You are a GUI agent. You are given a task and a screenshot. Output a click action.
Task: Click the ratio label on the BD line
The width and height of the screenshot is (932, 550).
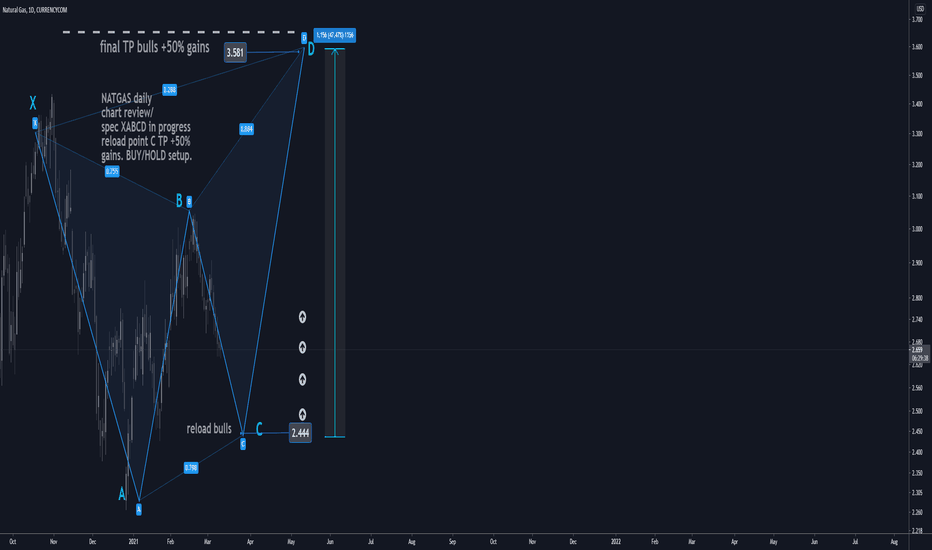[247, 129]
